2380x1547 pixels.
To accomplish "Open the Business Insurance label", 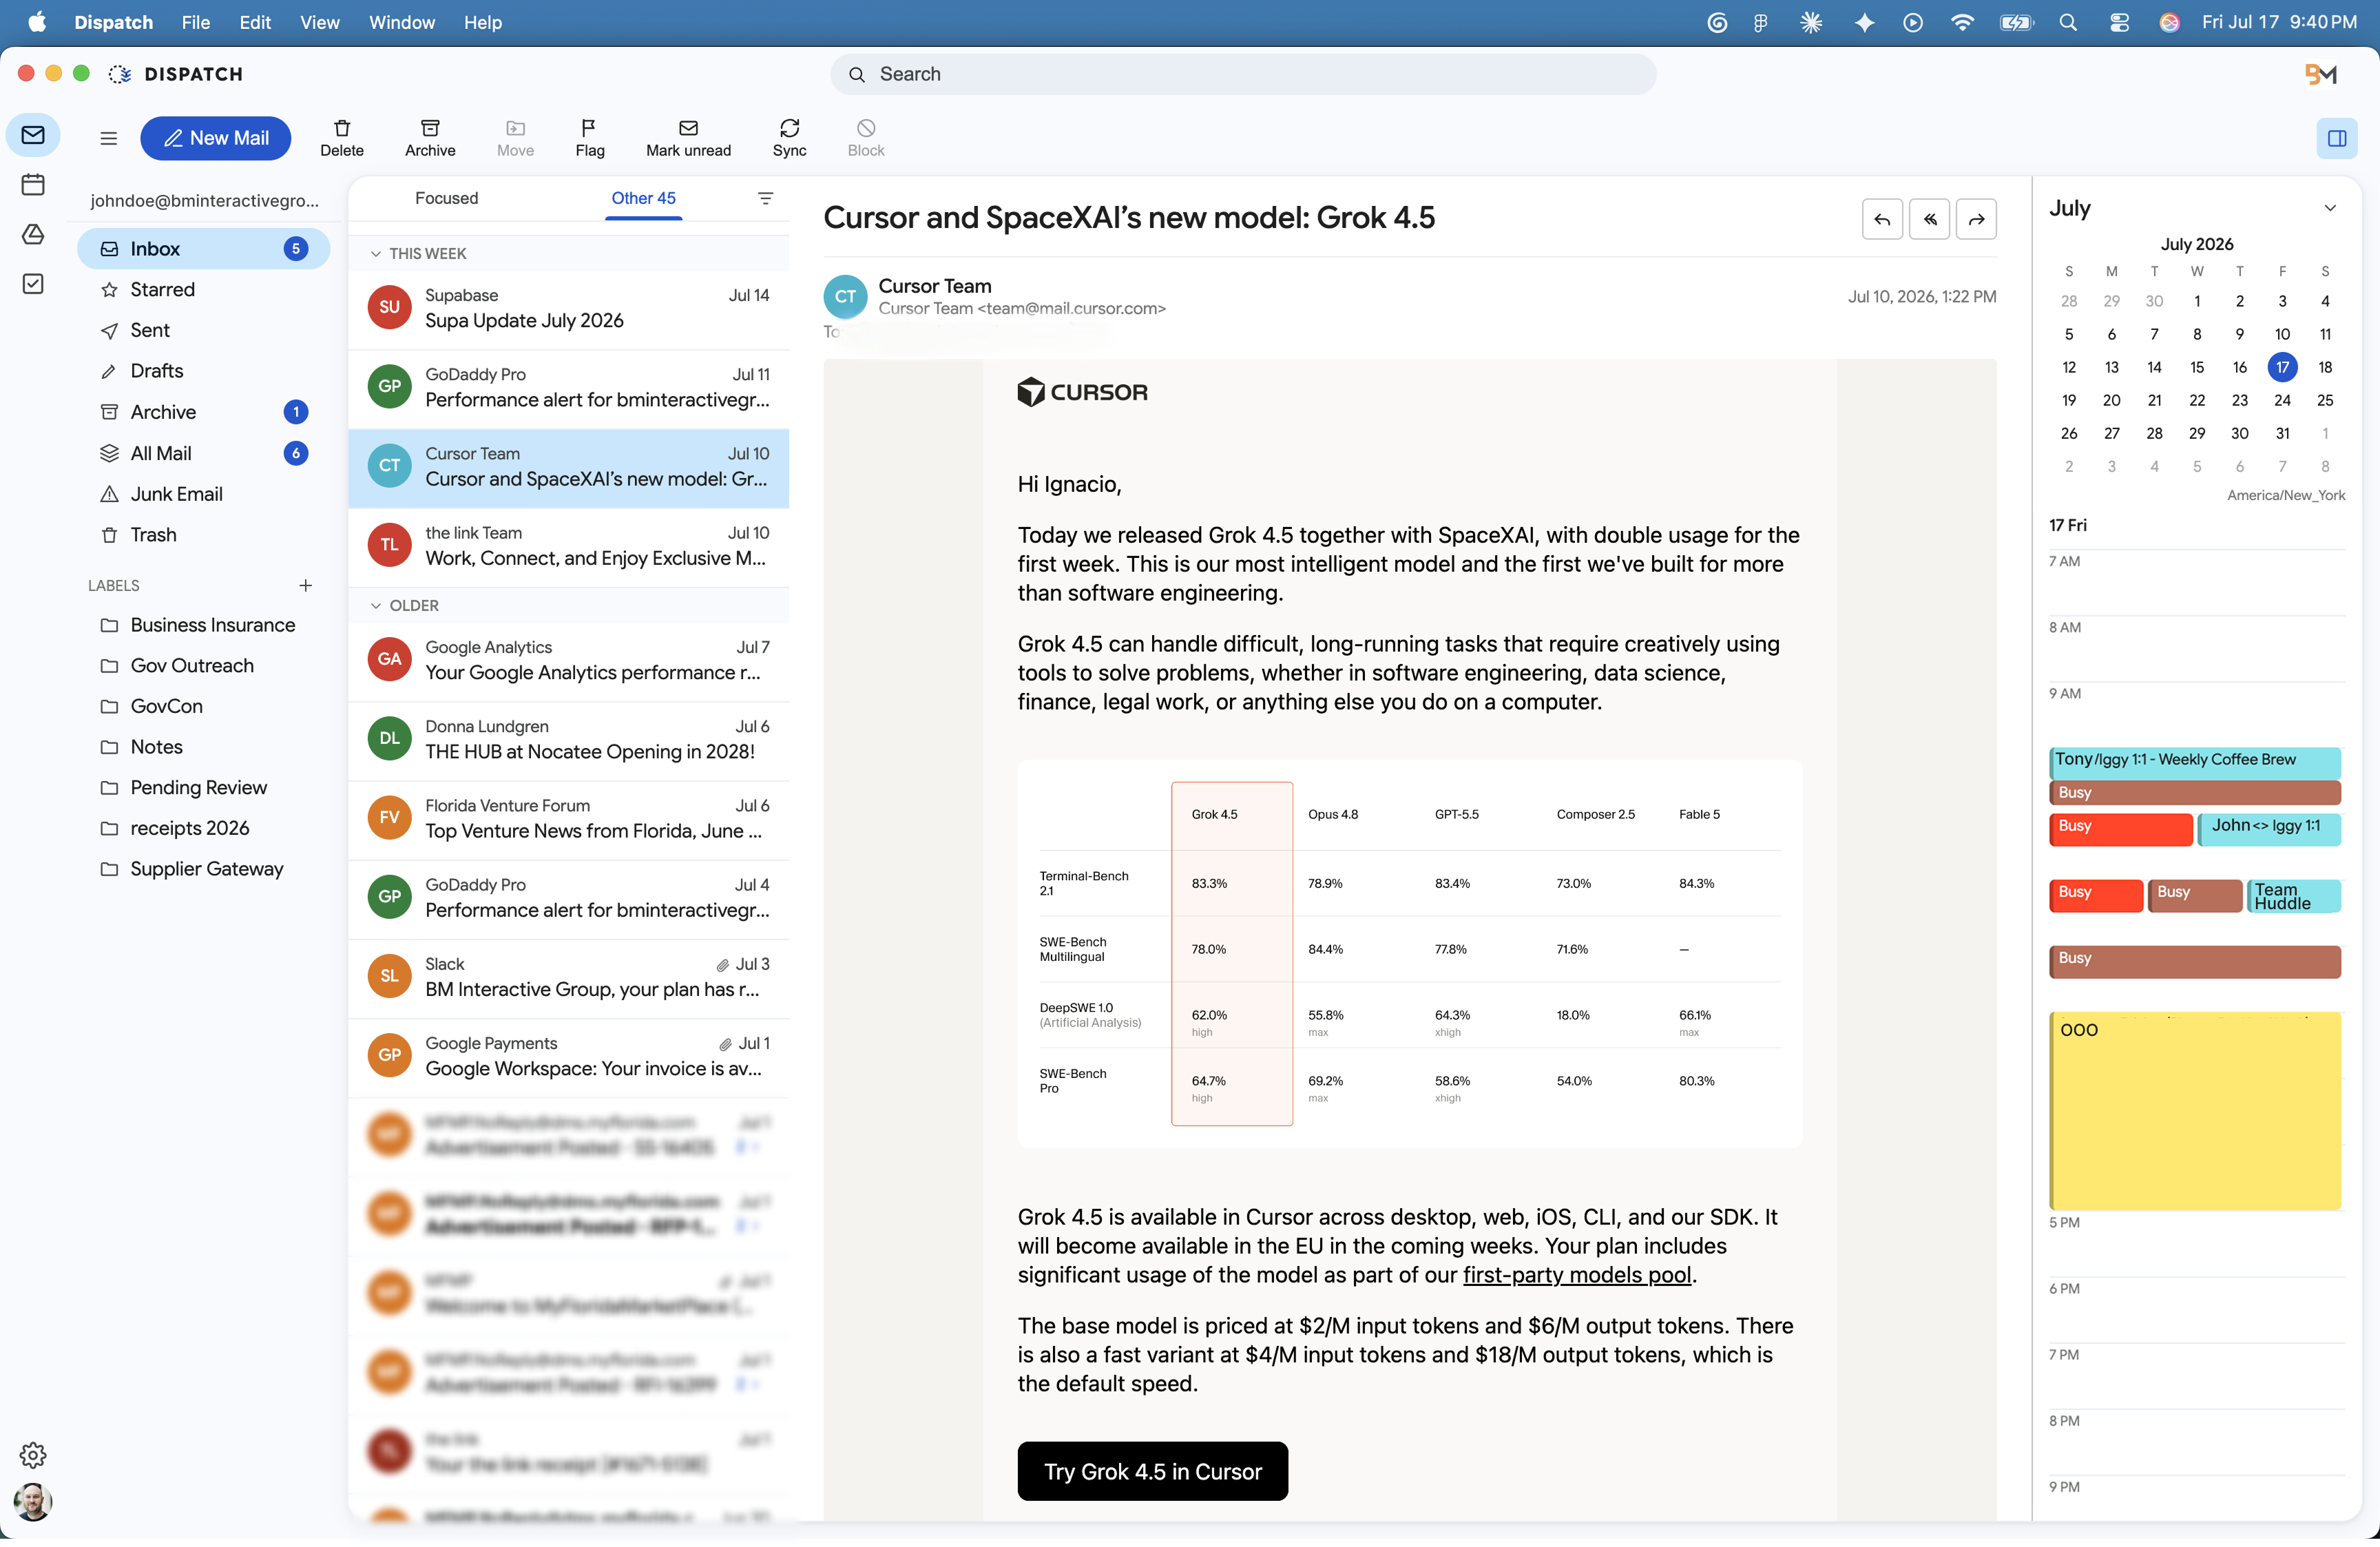I will tap(204, 625).
